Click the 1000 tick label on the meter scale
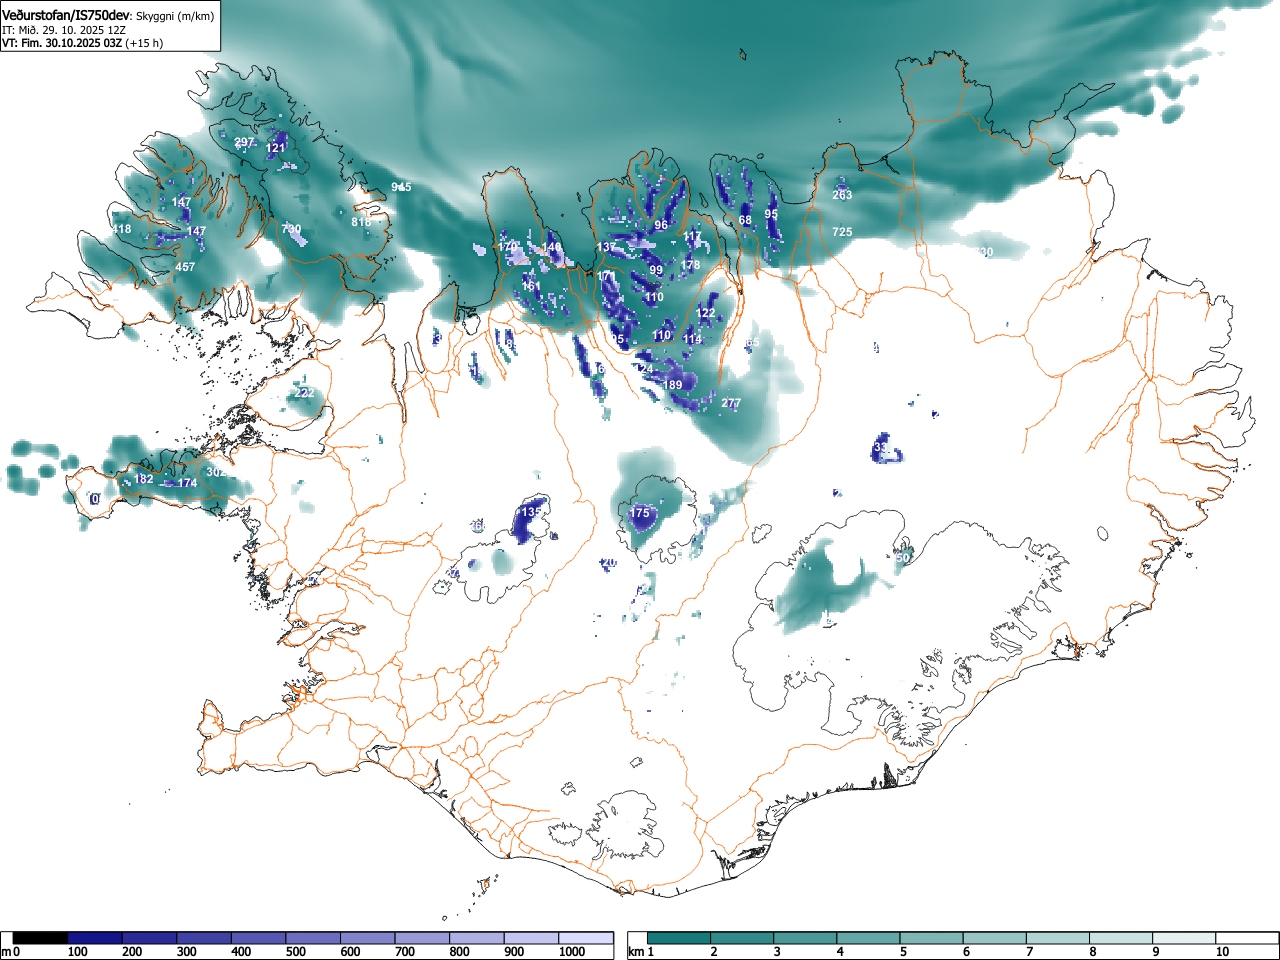Viewport: 1280px width, 960px height. tap(572, 952)
